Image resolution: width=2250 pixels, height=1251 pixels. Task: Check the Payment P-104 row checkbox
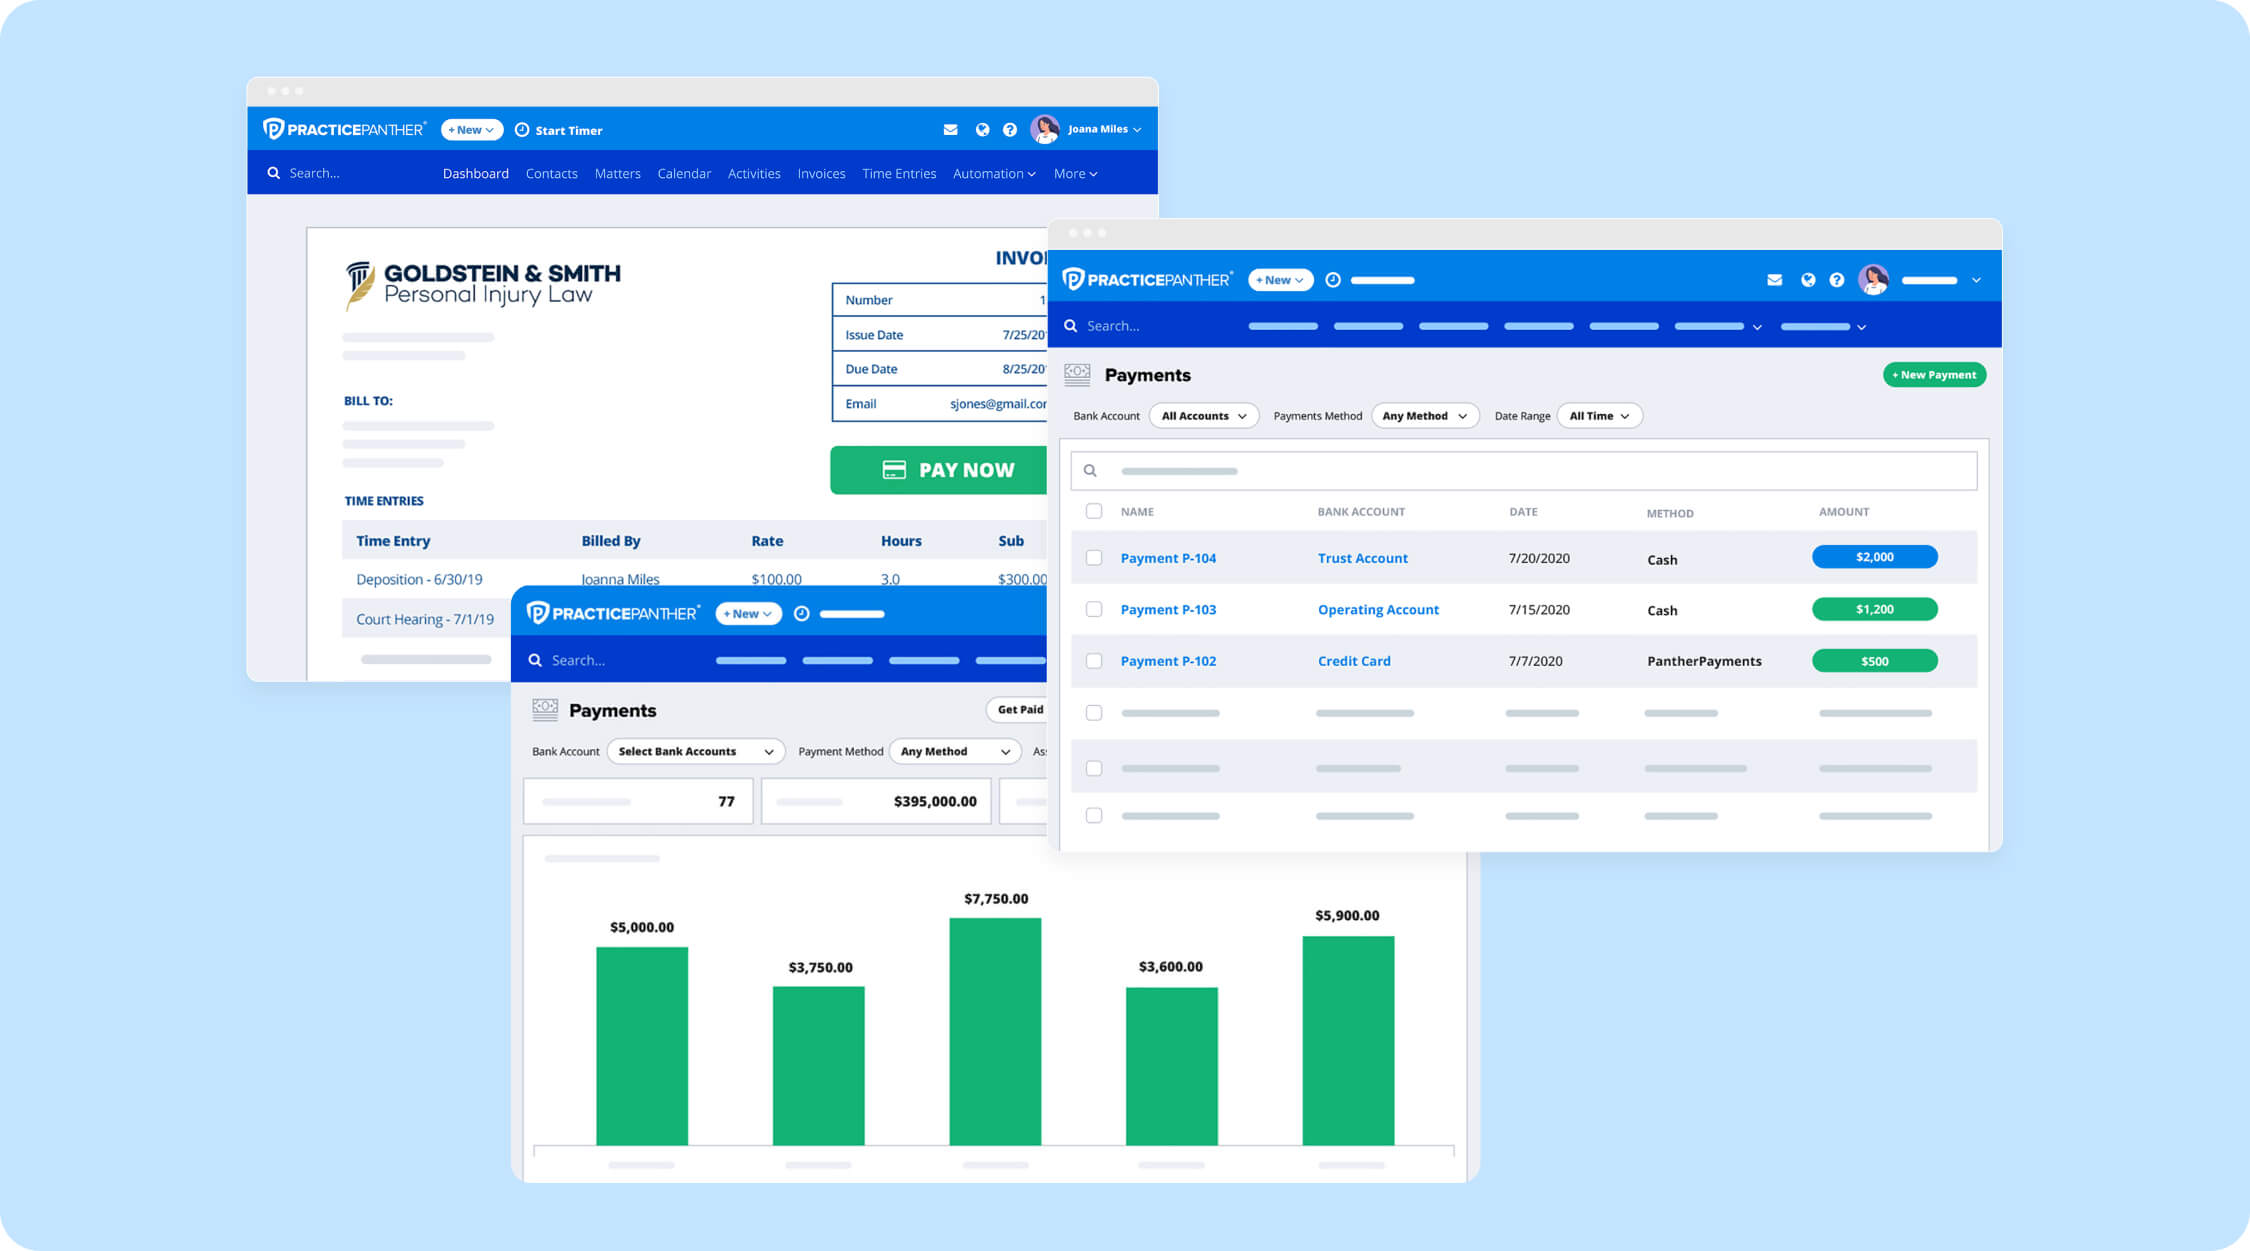[1093, 557]
